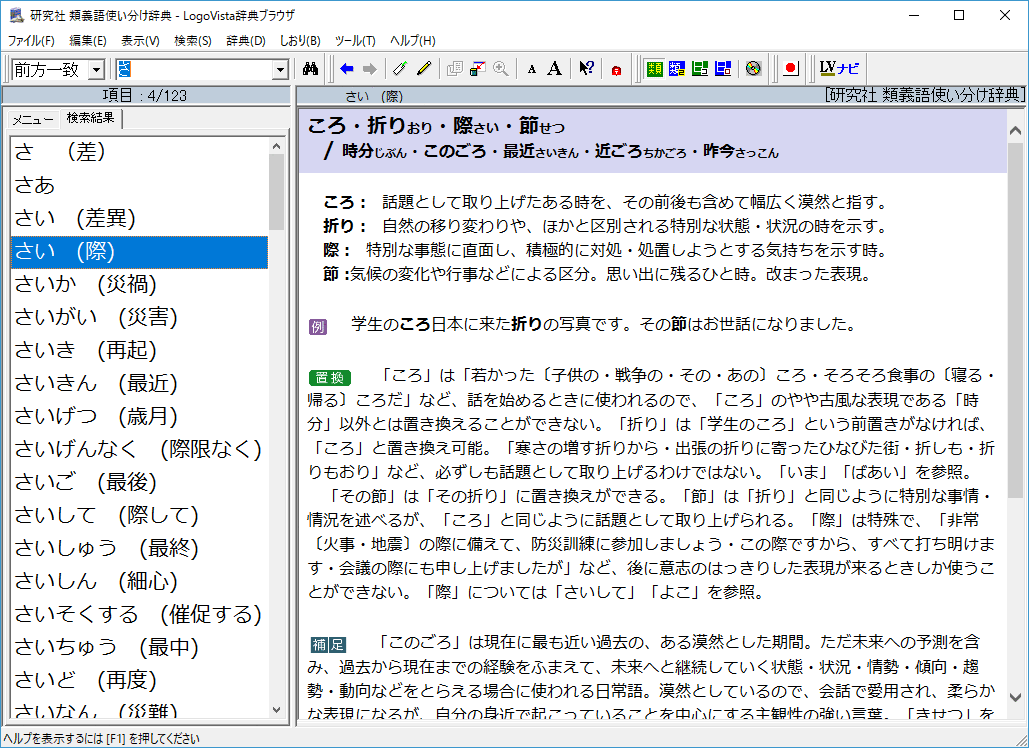
Task: Select the さいして (際して) entry
Action: point(139,516)
